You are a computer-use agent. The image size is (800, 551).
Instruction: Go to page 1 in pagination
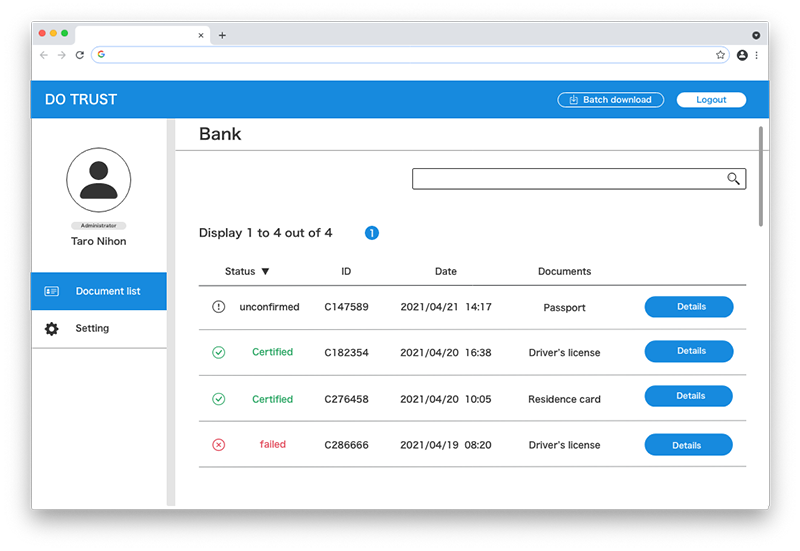(372, 233)
